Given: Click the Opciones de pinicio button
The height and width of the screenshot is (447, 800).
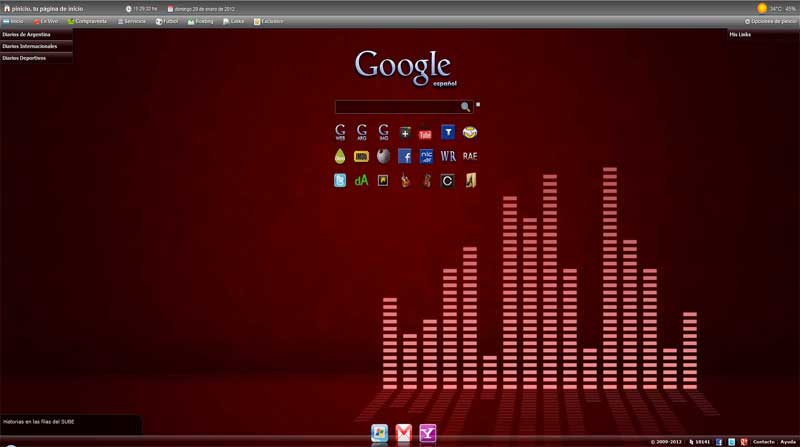Looking at the screenshot, I should click(x=770, y=21).
